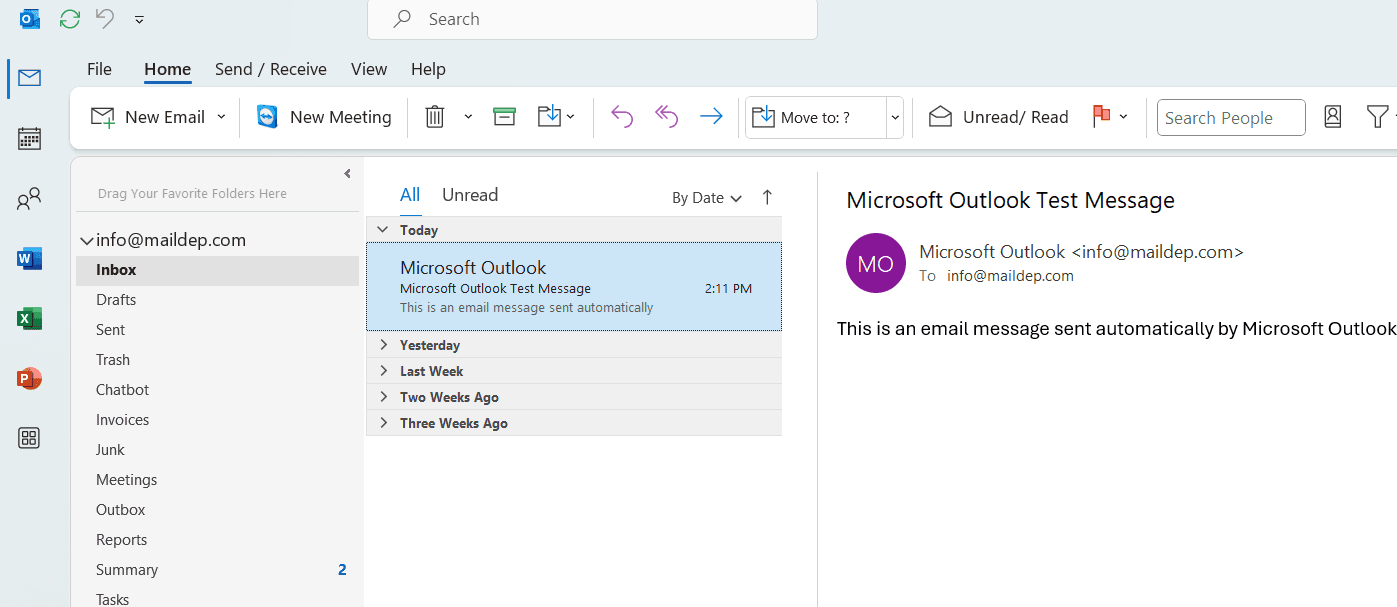Open the People contacts icon in sidebar
The image size is (1397, 607).
pos(29,199)
